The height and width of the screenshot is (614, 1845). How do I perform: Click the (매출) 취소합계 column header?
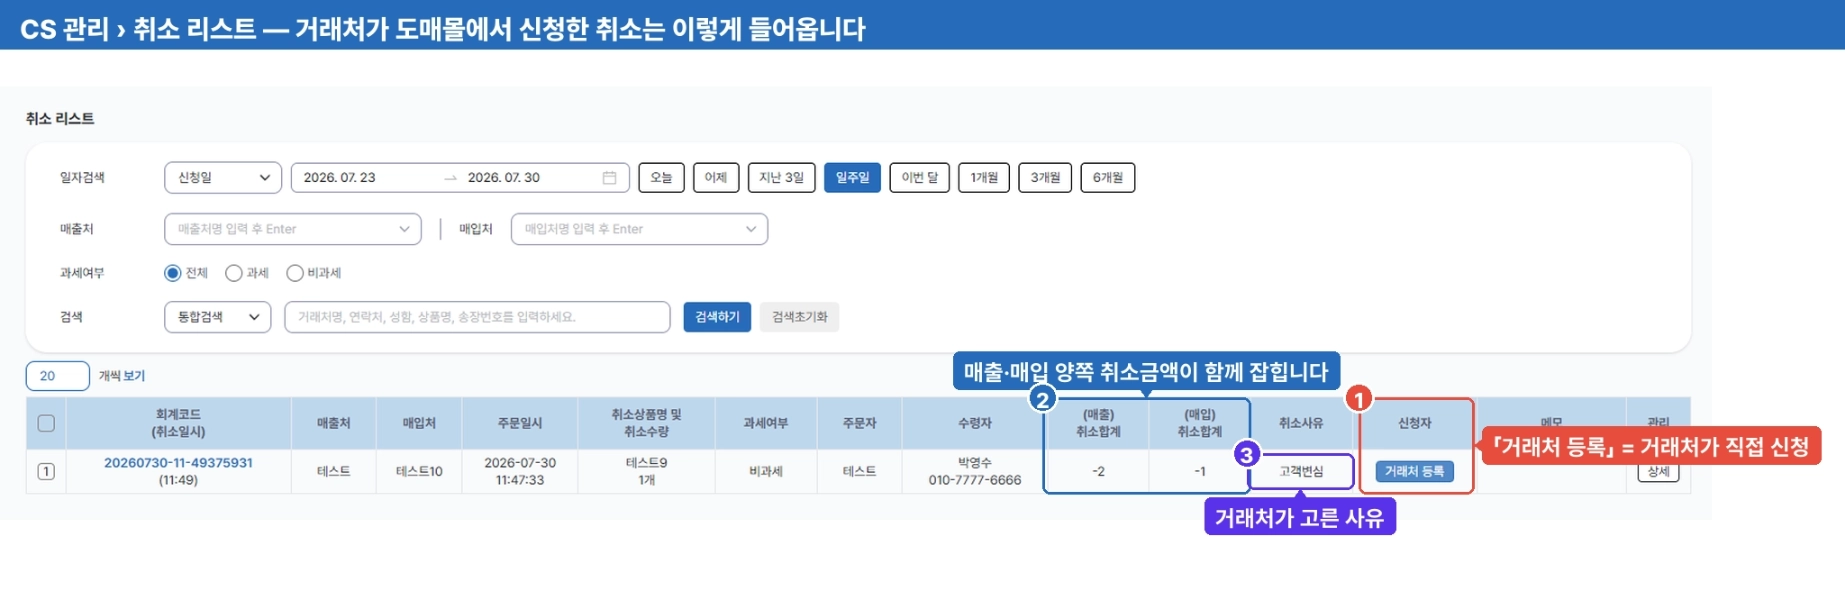point(1098,423)
